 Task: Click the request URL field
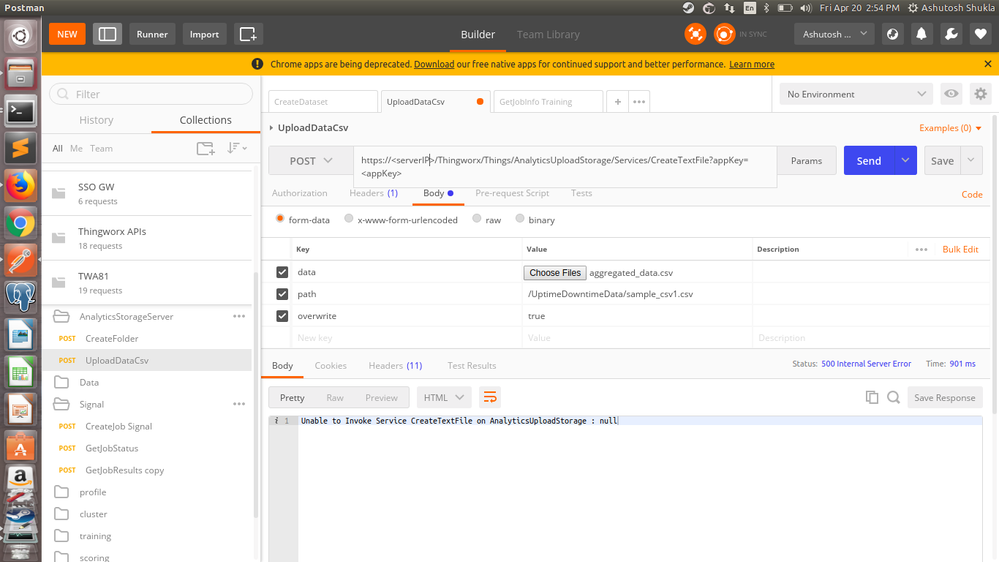[x=565, y=166]
